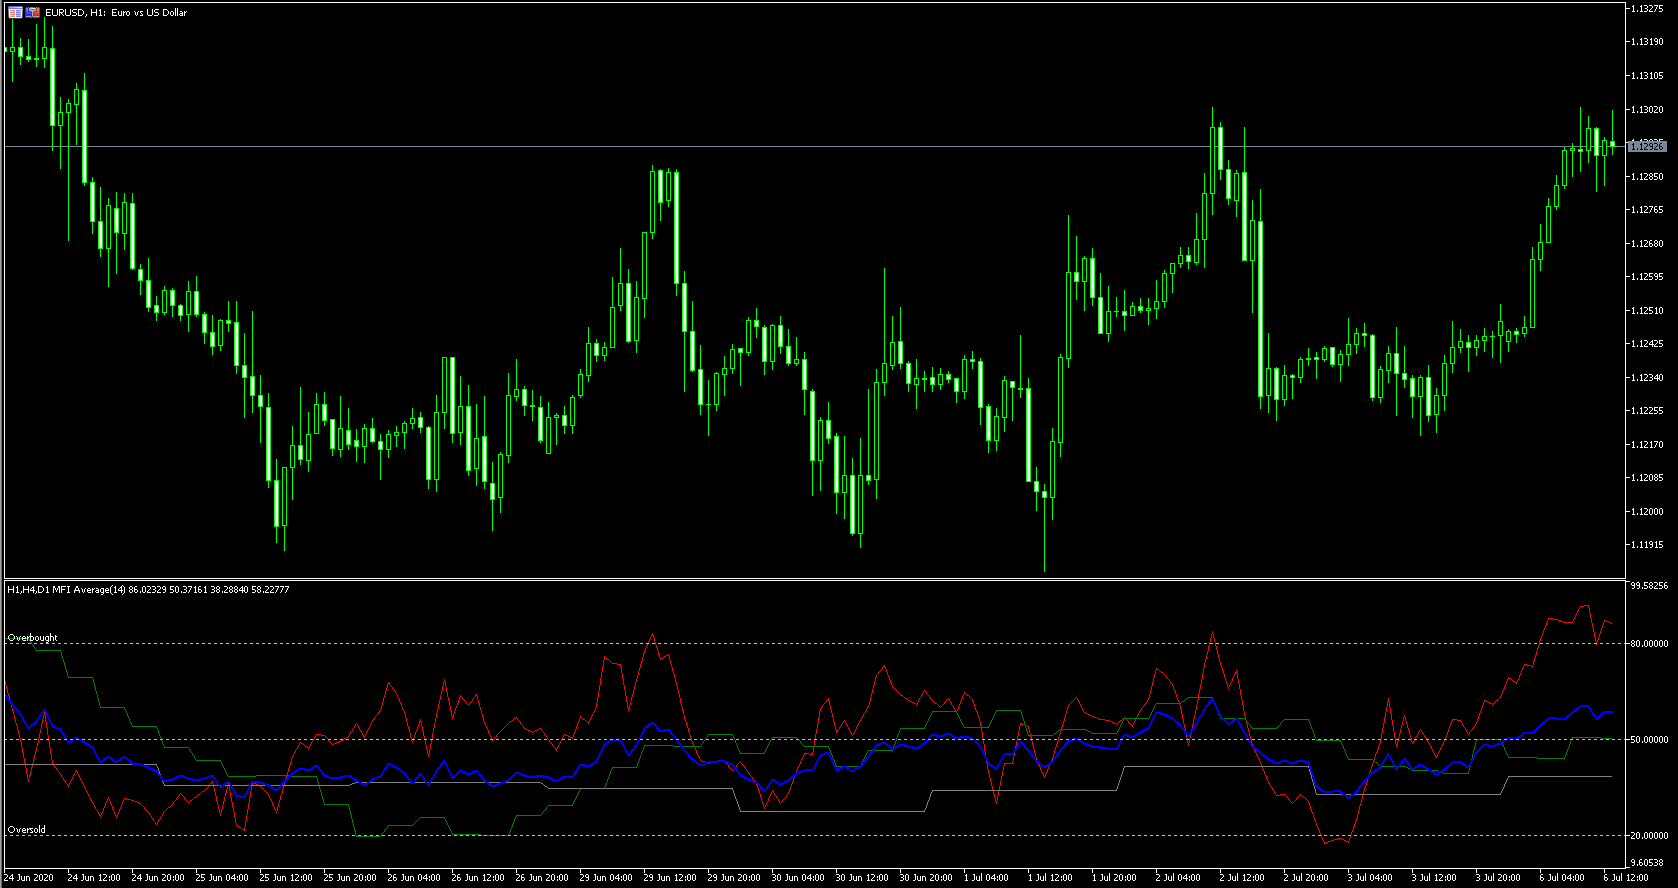
Task: Click the chart title "EURUSD, H1: Euro vs US Dollar"
Action: pos(116,13)
